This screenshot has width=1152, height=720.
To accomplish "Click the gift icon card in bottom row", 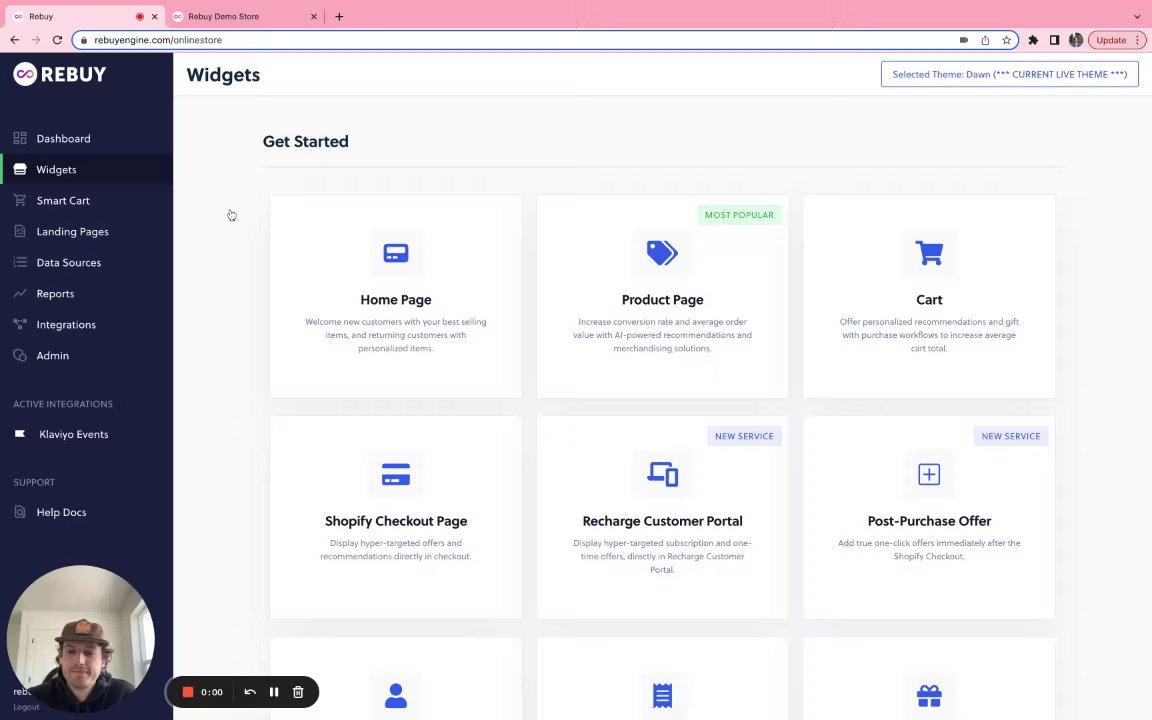I will pos(929,696).
